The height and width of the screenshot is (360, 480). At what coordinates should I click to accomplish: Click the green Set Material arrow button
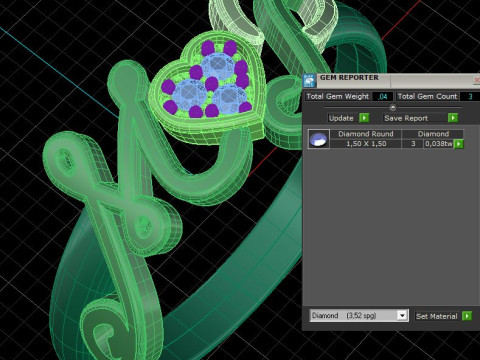(467, 316)
